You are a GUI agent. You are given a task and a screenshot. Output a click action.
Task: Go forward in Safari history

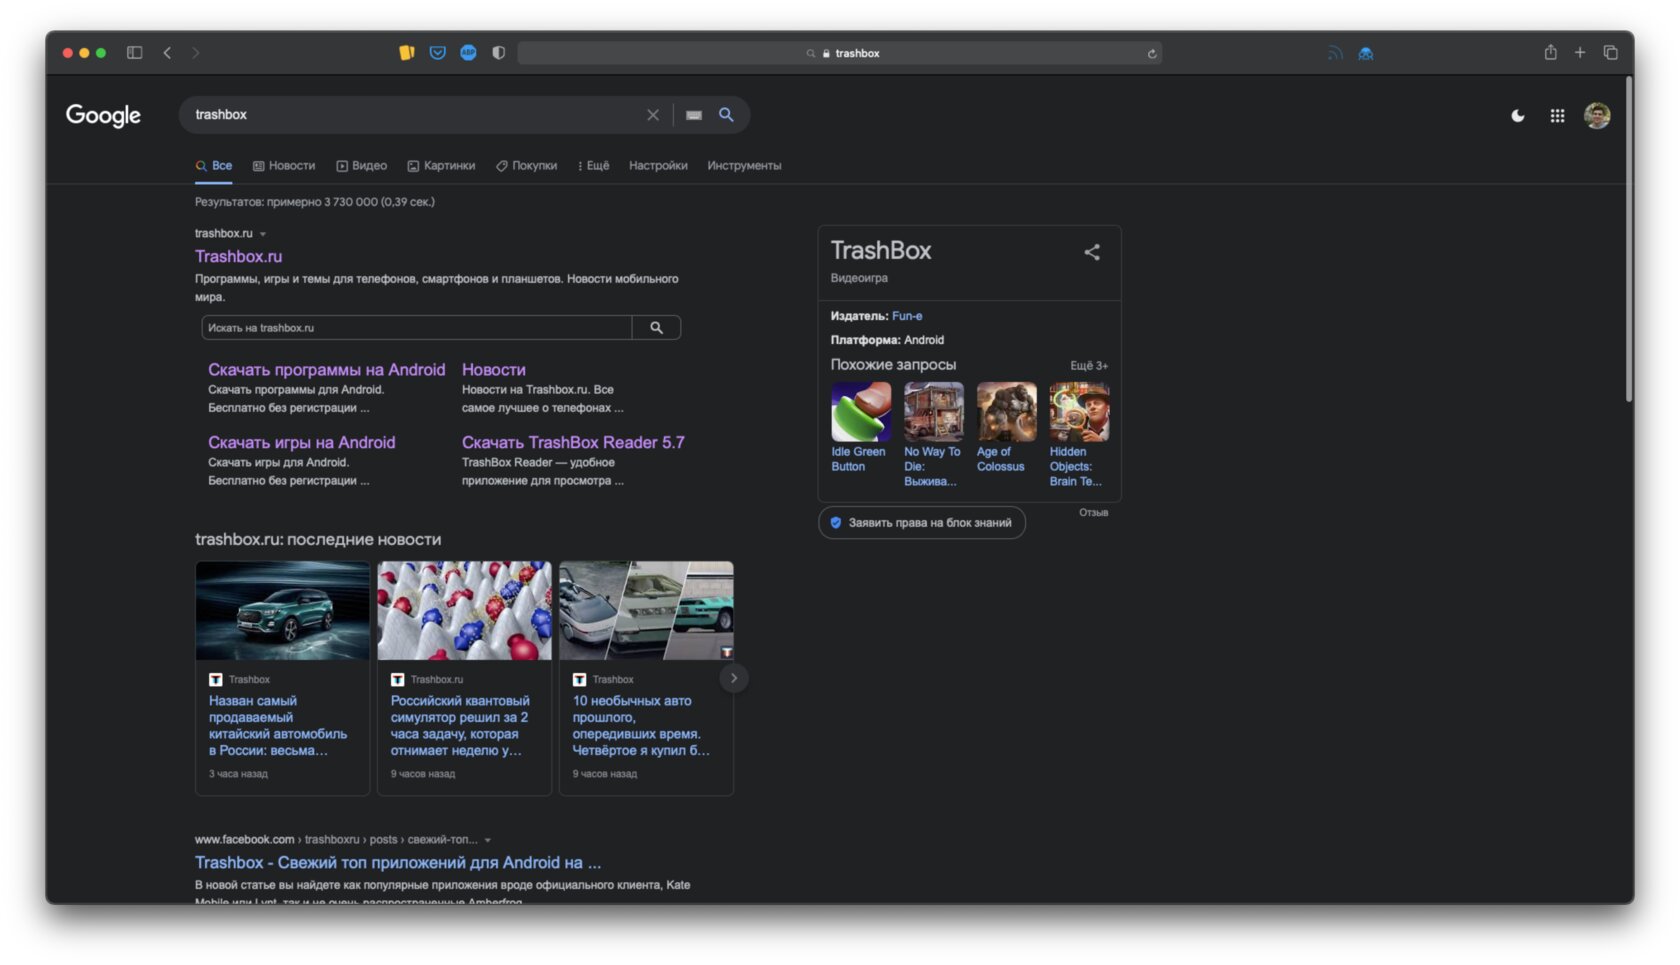pos(196,53)
